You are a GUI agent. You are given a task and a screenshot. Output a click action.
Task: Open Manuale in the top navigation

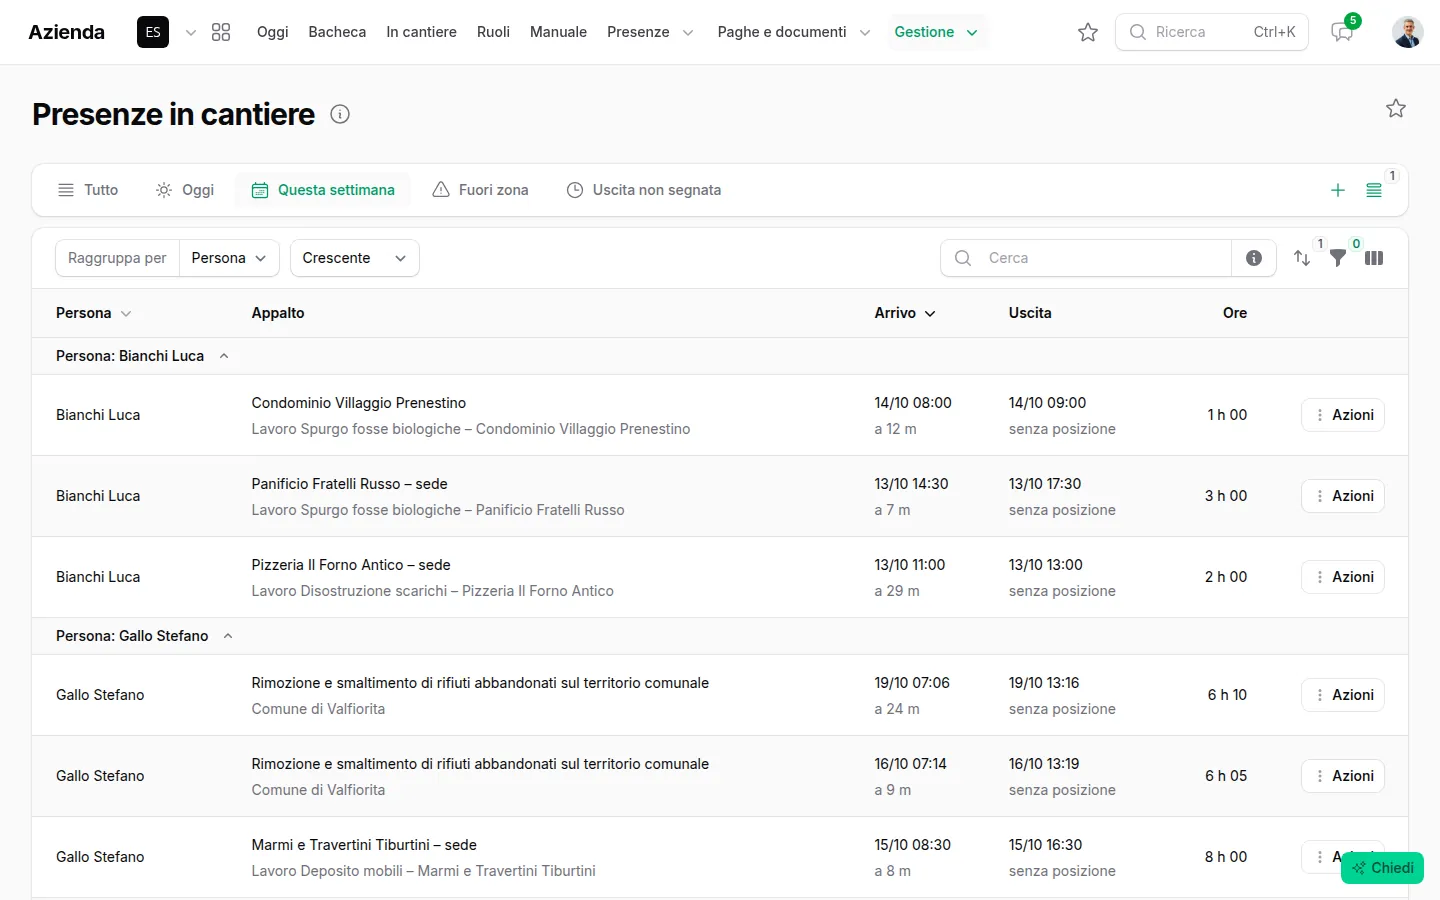pyautogui.click(x=558, y=32)
